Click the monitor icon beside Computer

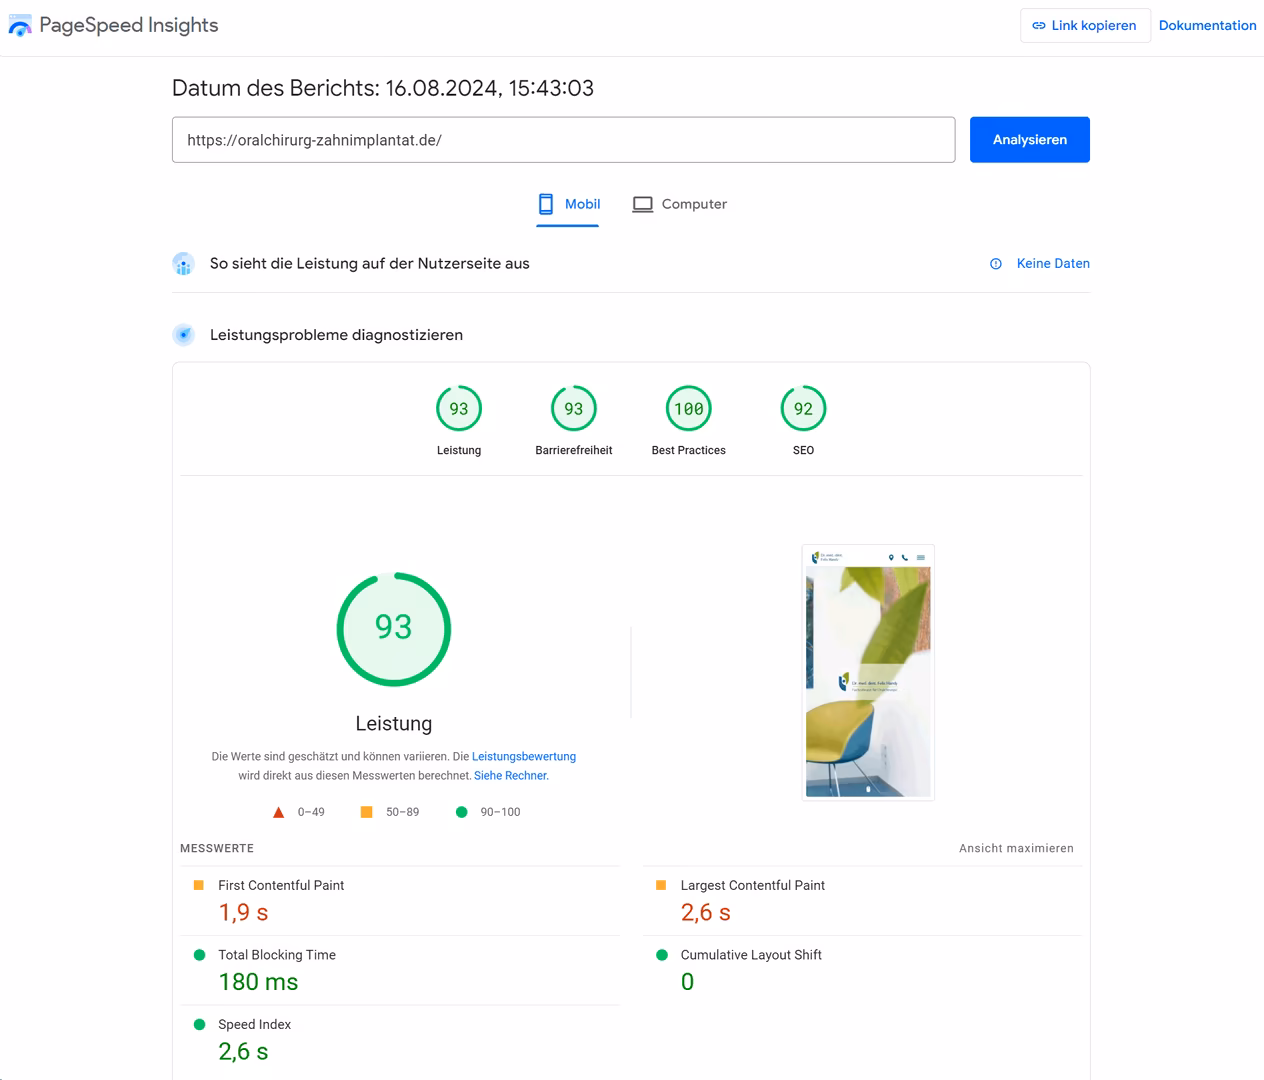(643, 204)
